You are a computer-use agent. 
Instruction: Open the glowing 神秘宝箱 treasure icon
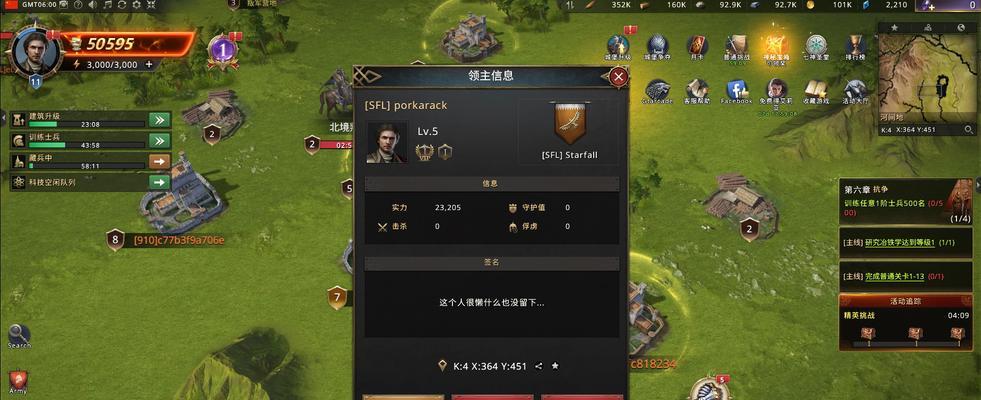point(775,46)
